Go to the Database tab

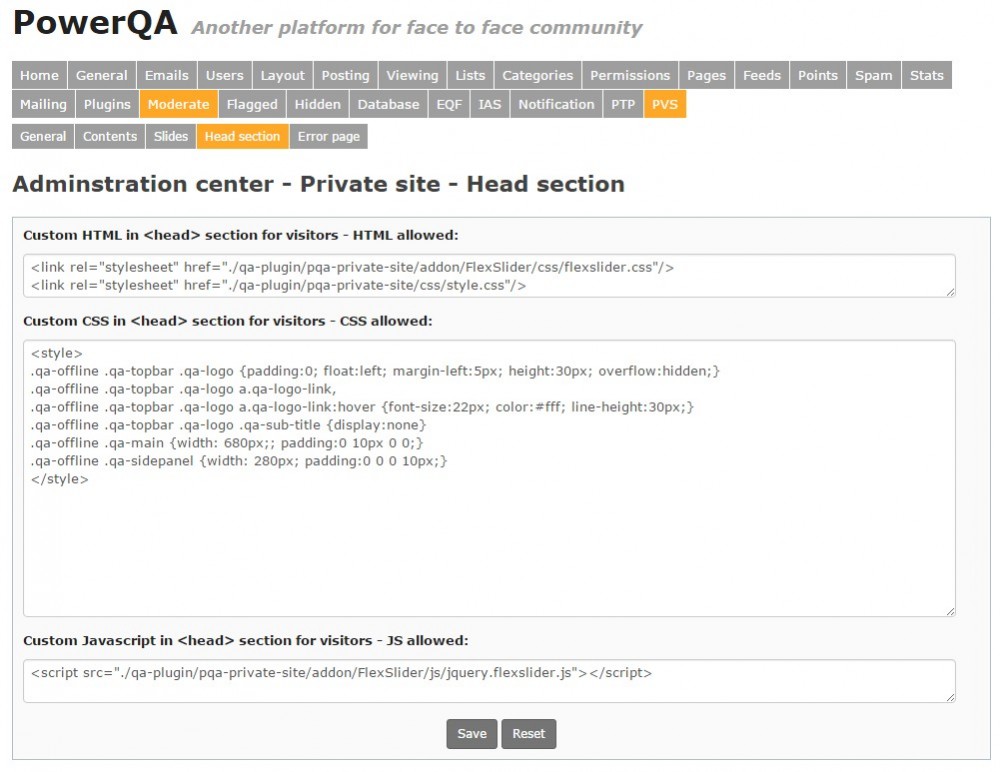coord(388,104)
